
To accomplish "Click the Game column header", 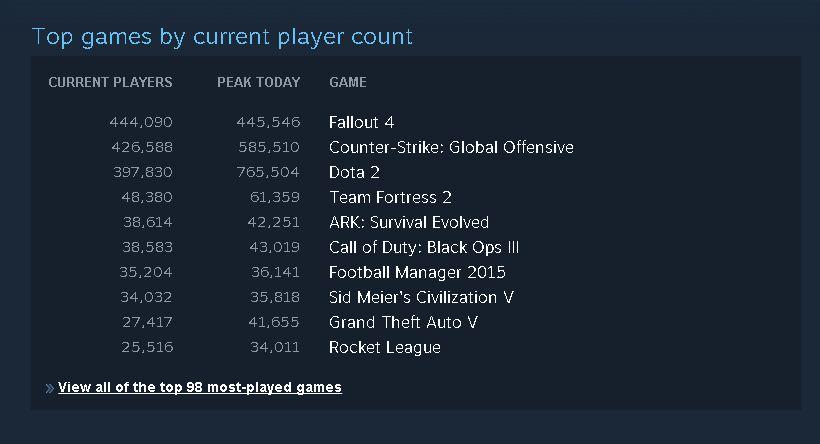I will click(348, 82).
